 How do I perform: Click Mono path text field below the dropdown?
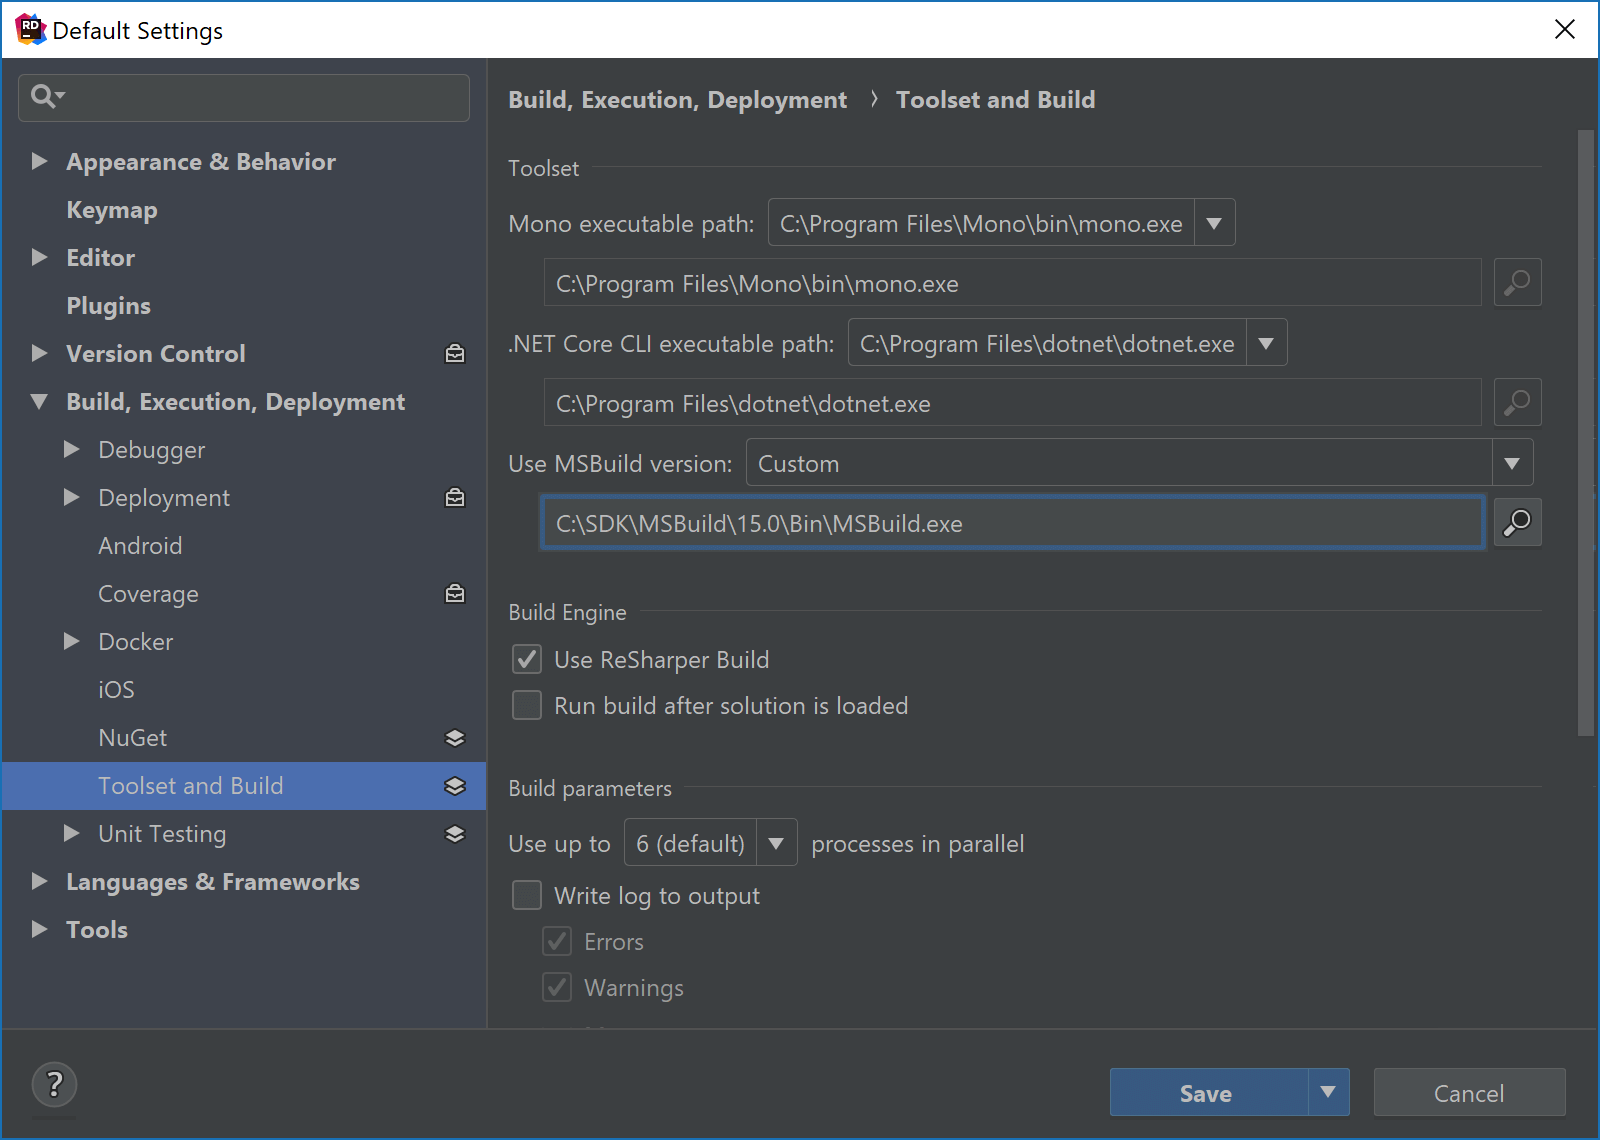1012,283
